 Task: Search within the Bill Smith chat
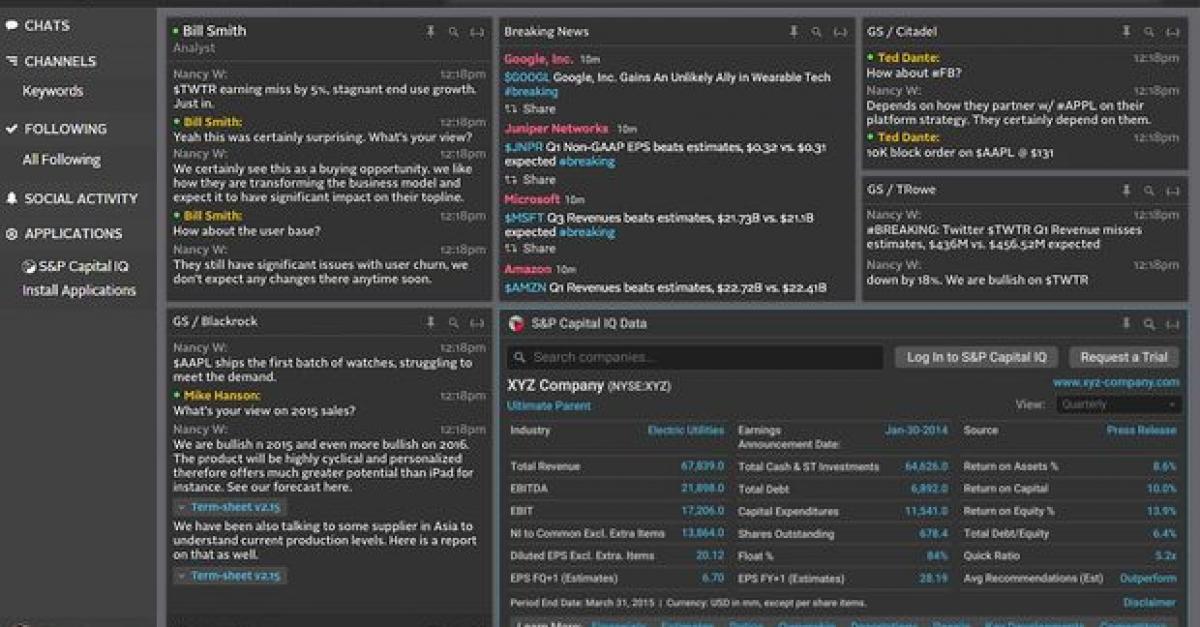pyautogui.click(x=454, y=32)
